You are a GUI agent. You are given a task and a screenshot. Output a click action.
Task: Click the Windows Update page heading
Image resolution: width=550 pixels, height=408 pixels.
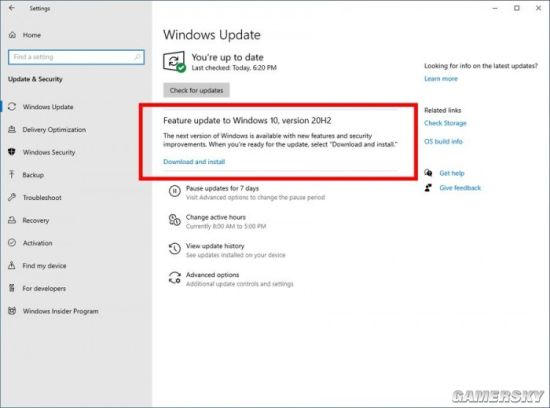pos(212,35)
